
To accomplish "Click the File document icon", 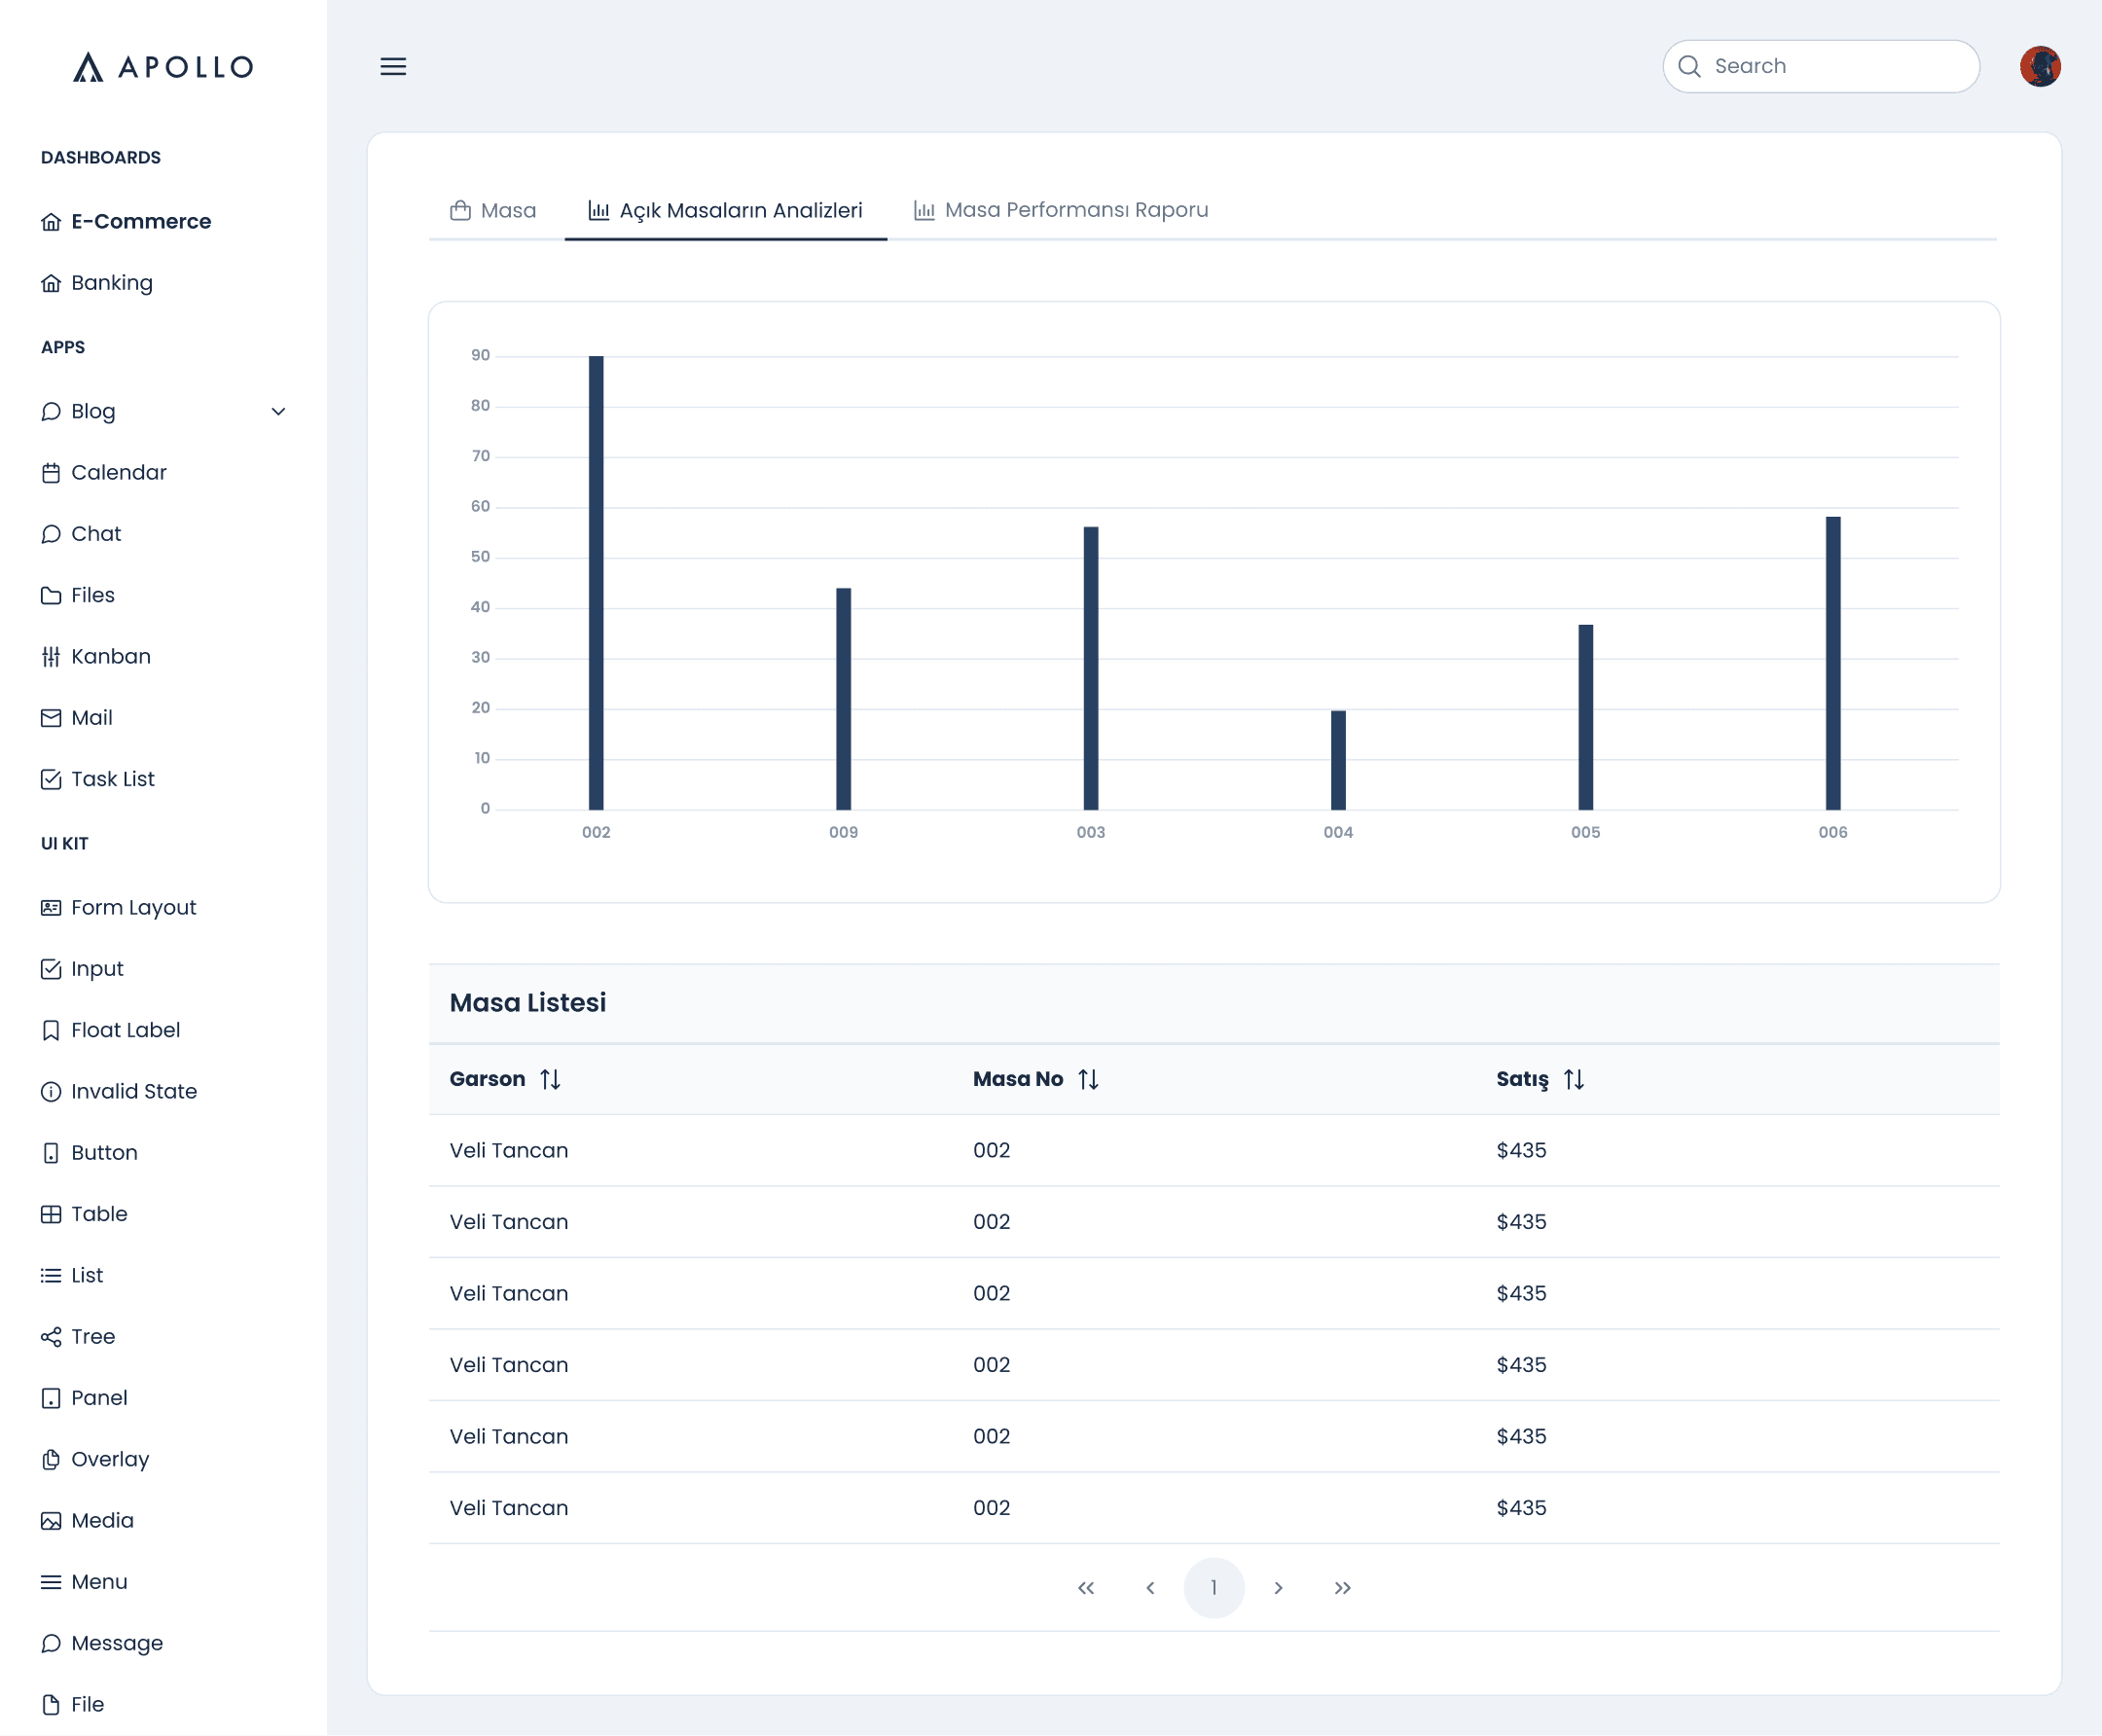I will (51, 1705).
